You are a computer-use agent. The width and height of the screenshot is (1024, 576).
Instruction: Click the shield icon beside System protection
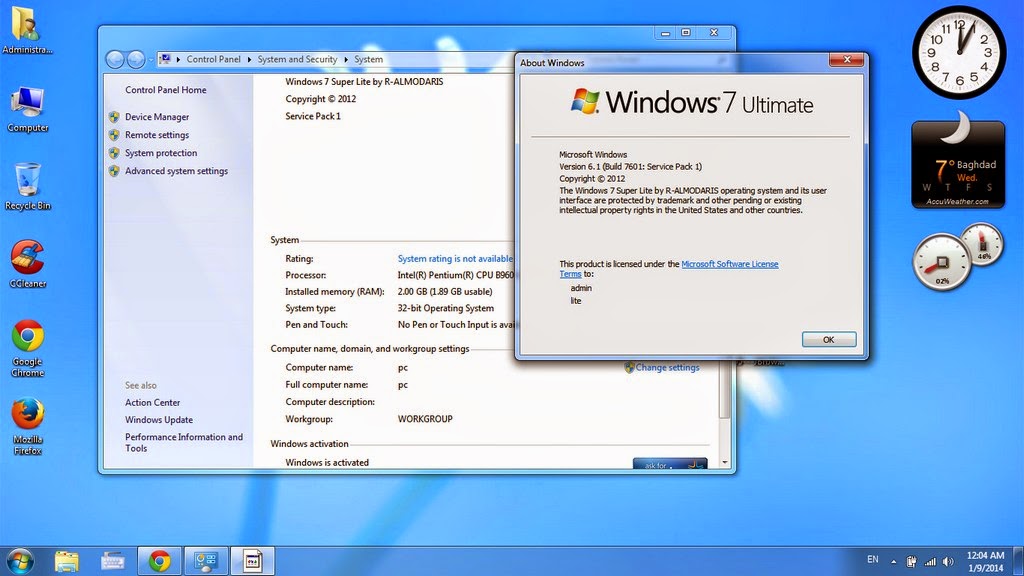114,153
